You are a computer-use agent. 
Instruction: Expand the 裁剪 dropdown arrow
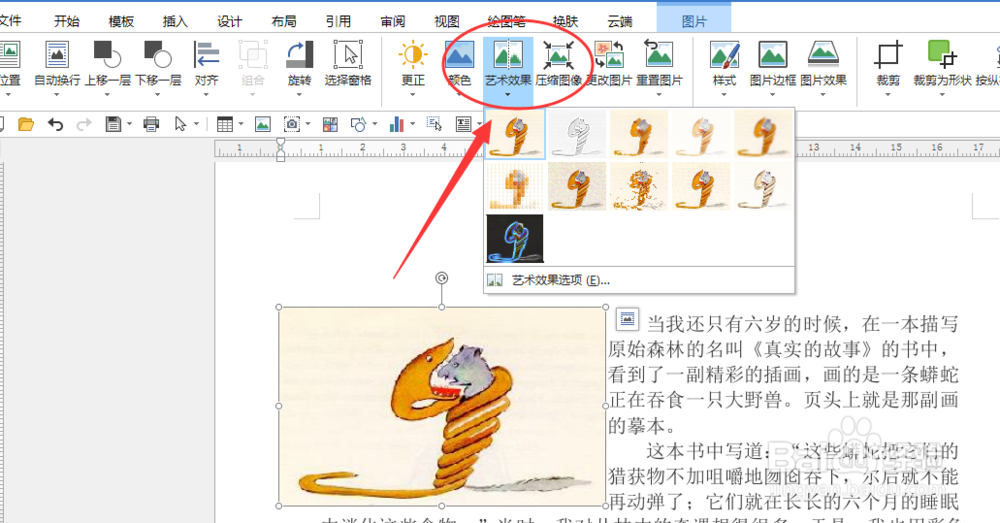(888, 94)
